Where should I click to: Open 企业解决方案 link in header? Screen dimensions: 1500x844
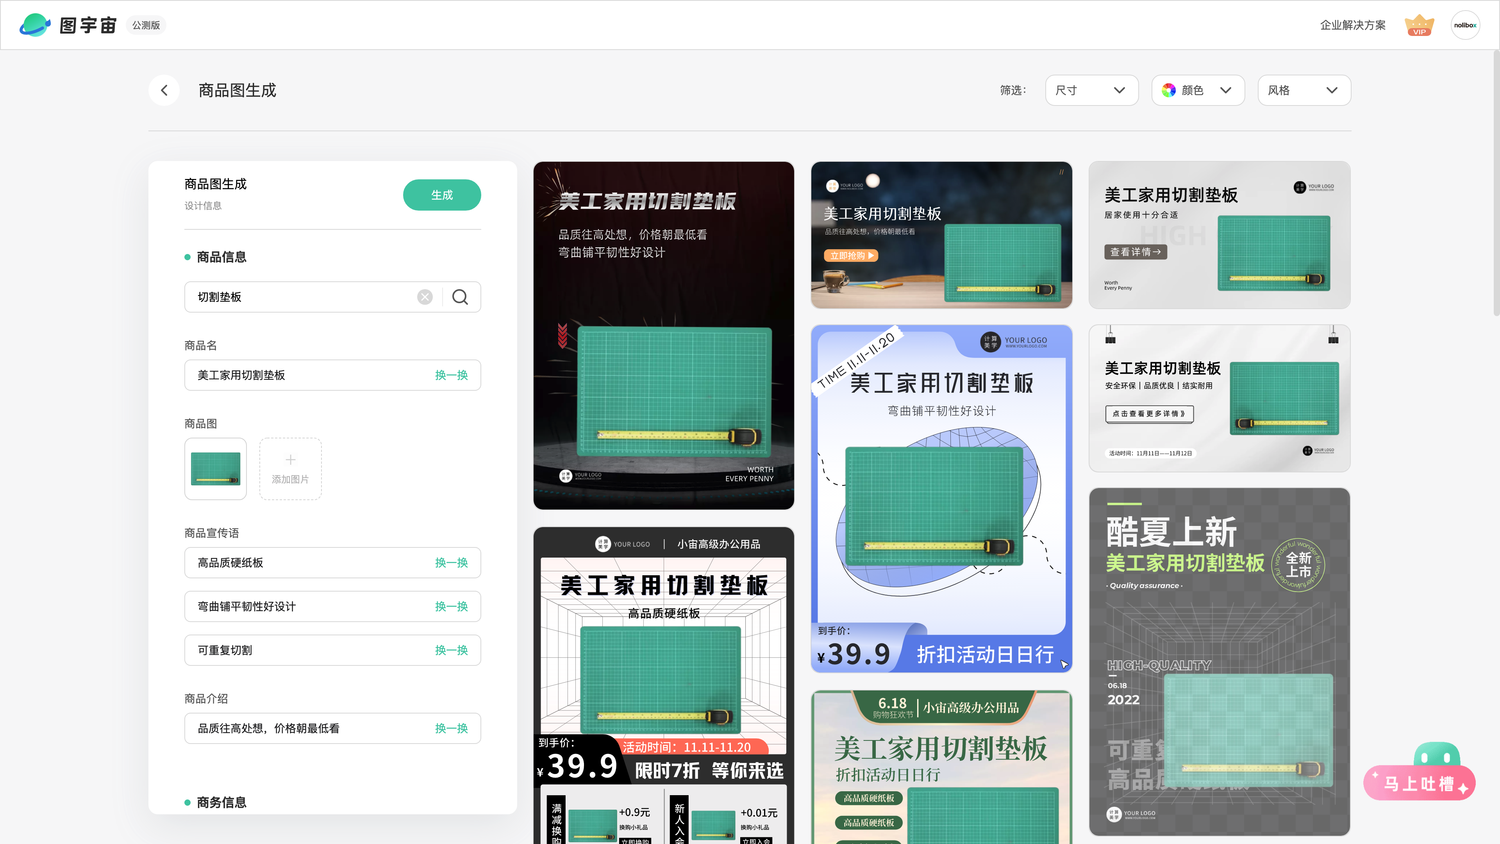(x=1353, y=25)
